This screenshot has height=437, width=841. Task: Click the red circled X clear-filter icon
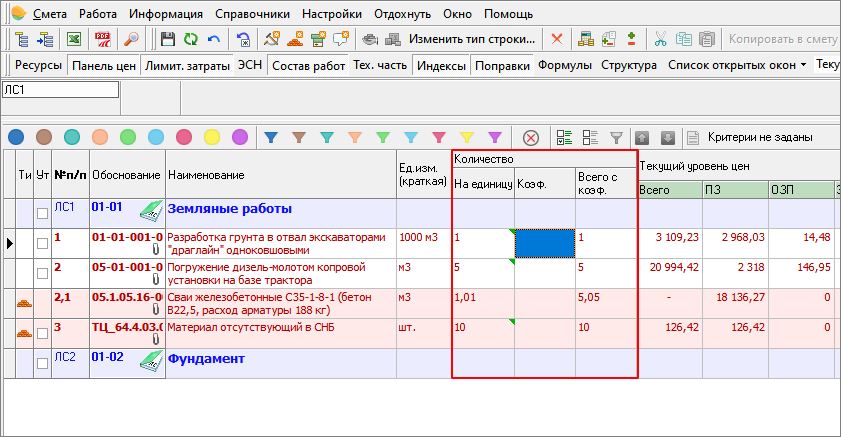(531, 137)
